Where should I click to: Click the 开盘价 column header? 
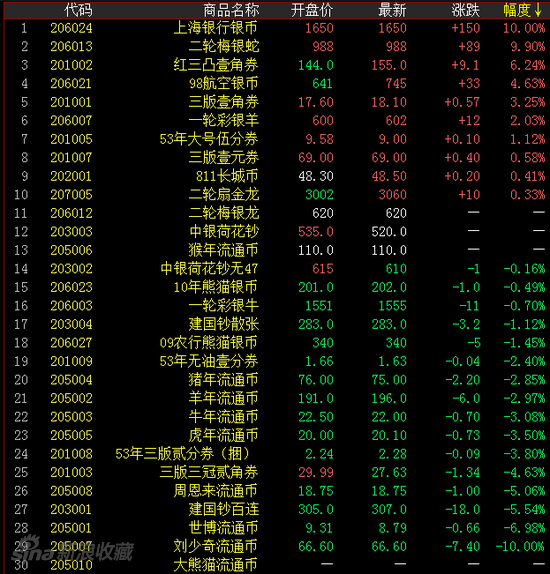312,10
